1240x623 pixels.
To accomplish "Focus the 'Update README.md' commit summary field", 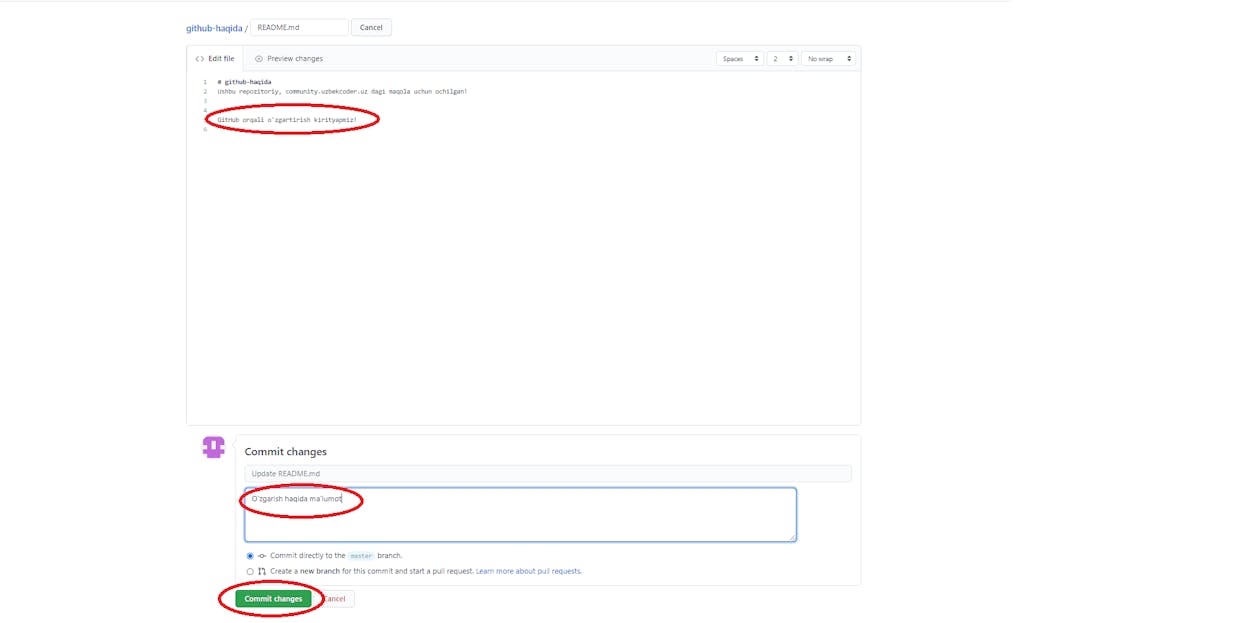I will (x=548, y=474).
